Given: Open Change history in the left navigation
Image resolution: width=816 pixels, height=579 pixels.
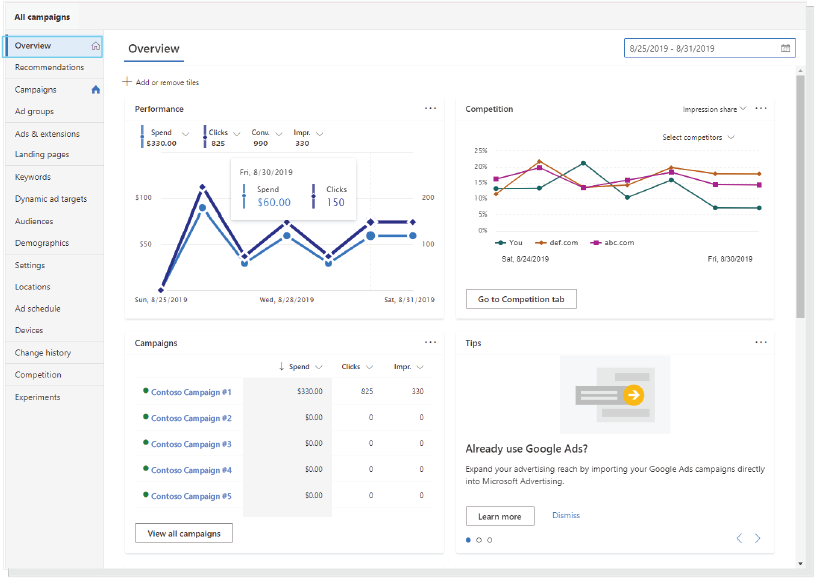Looking at the screenshot, I should (x=43, y=353).
